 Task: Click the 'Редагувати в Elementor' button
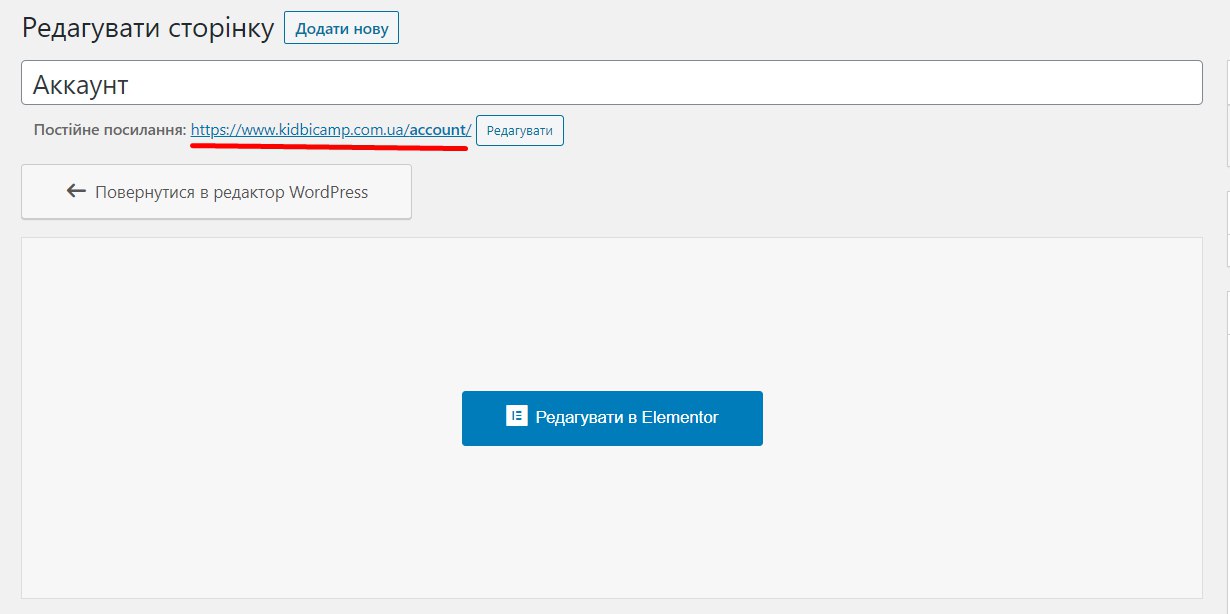point(612,418)
